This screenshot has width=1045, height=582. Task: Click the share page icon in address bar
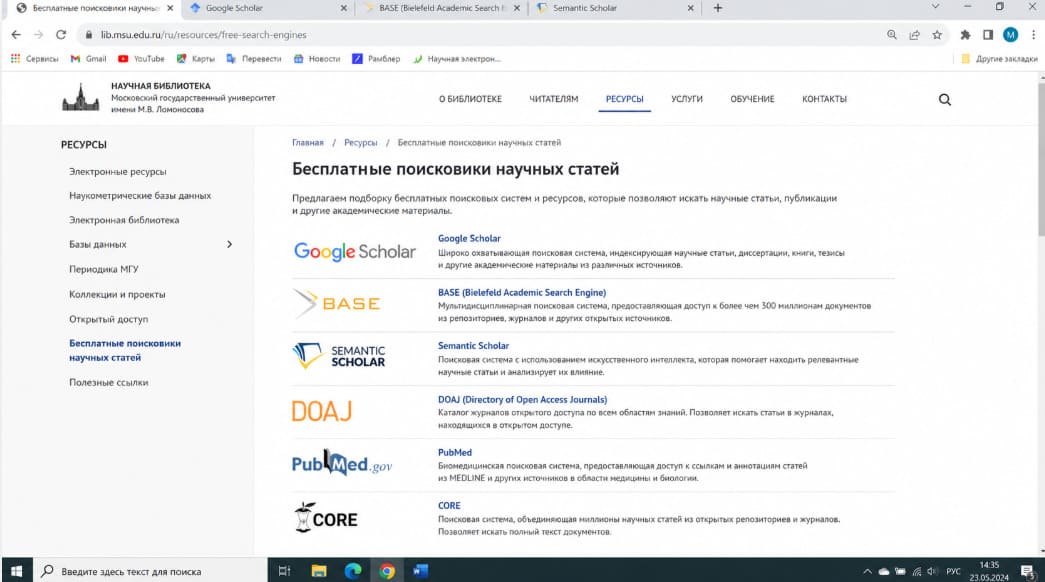pos(914,35)
